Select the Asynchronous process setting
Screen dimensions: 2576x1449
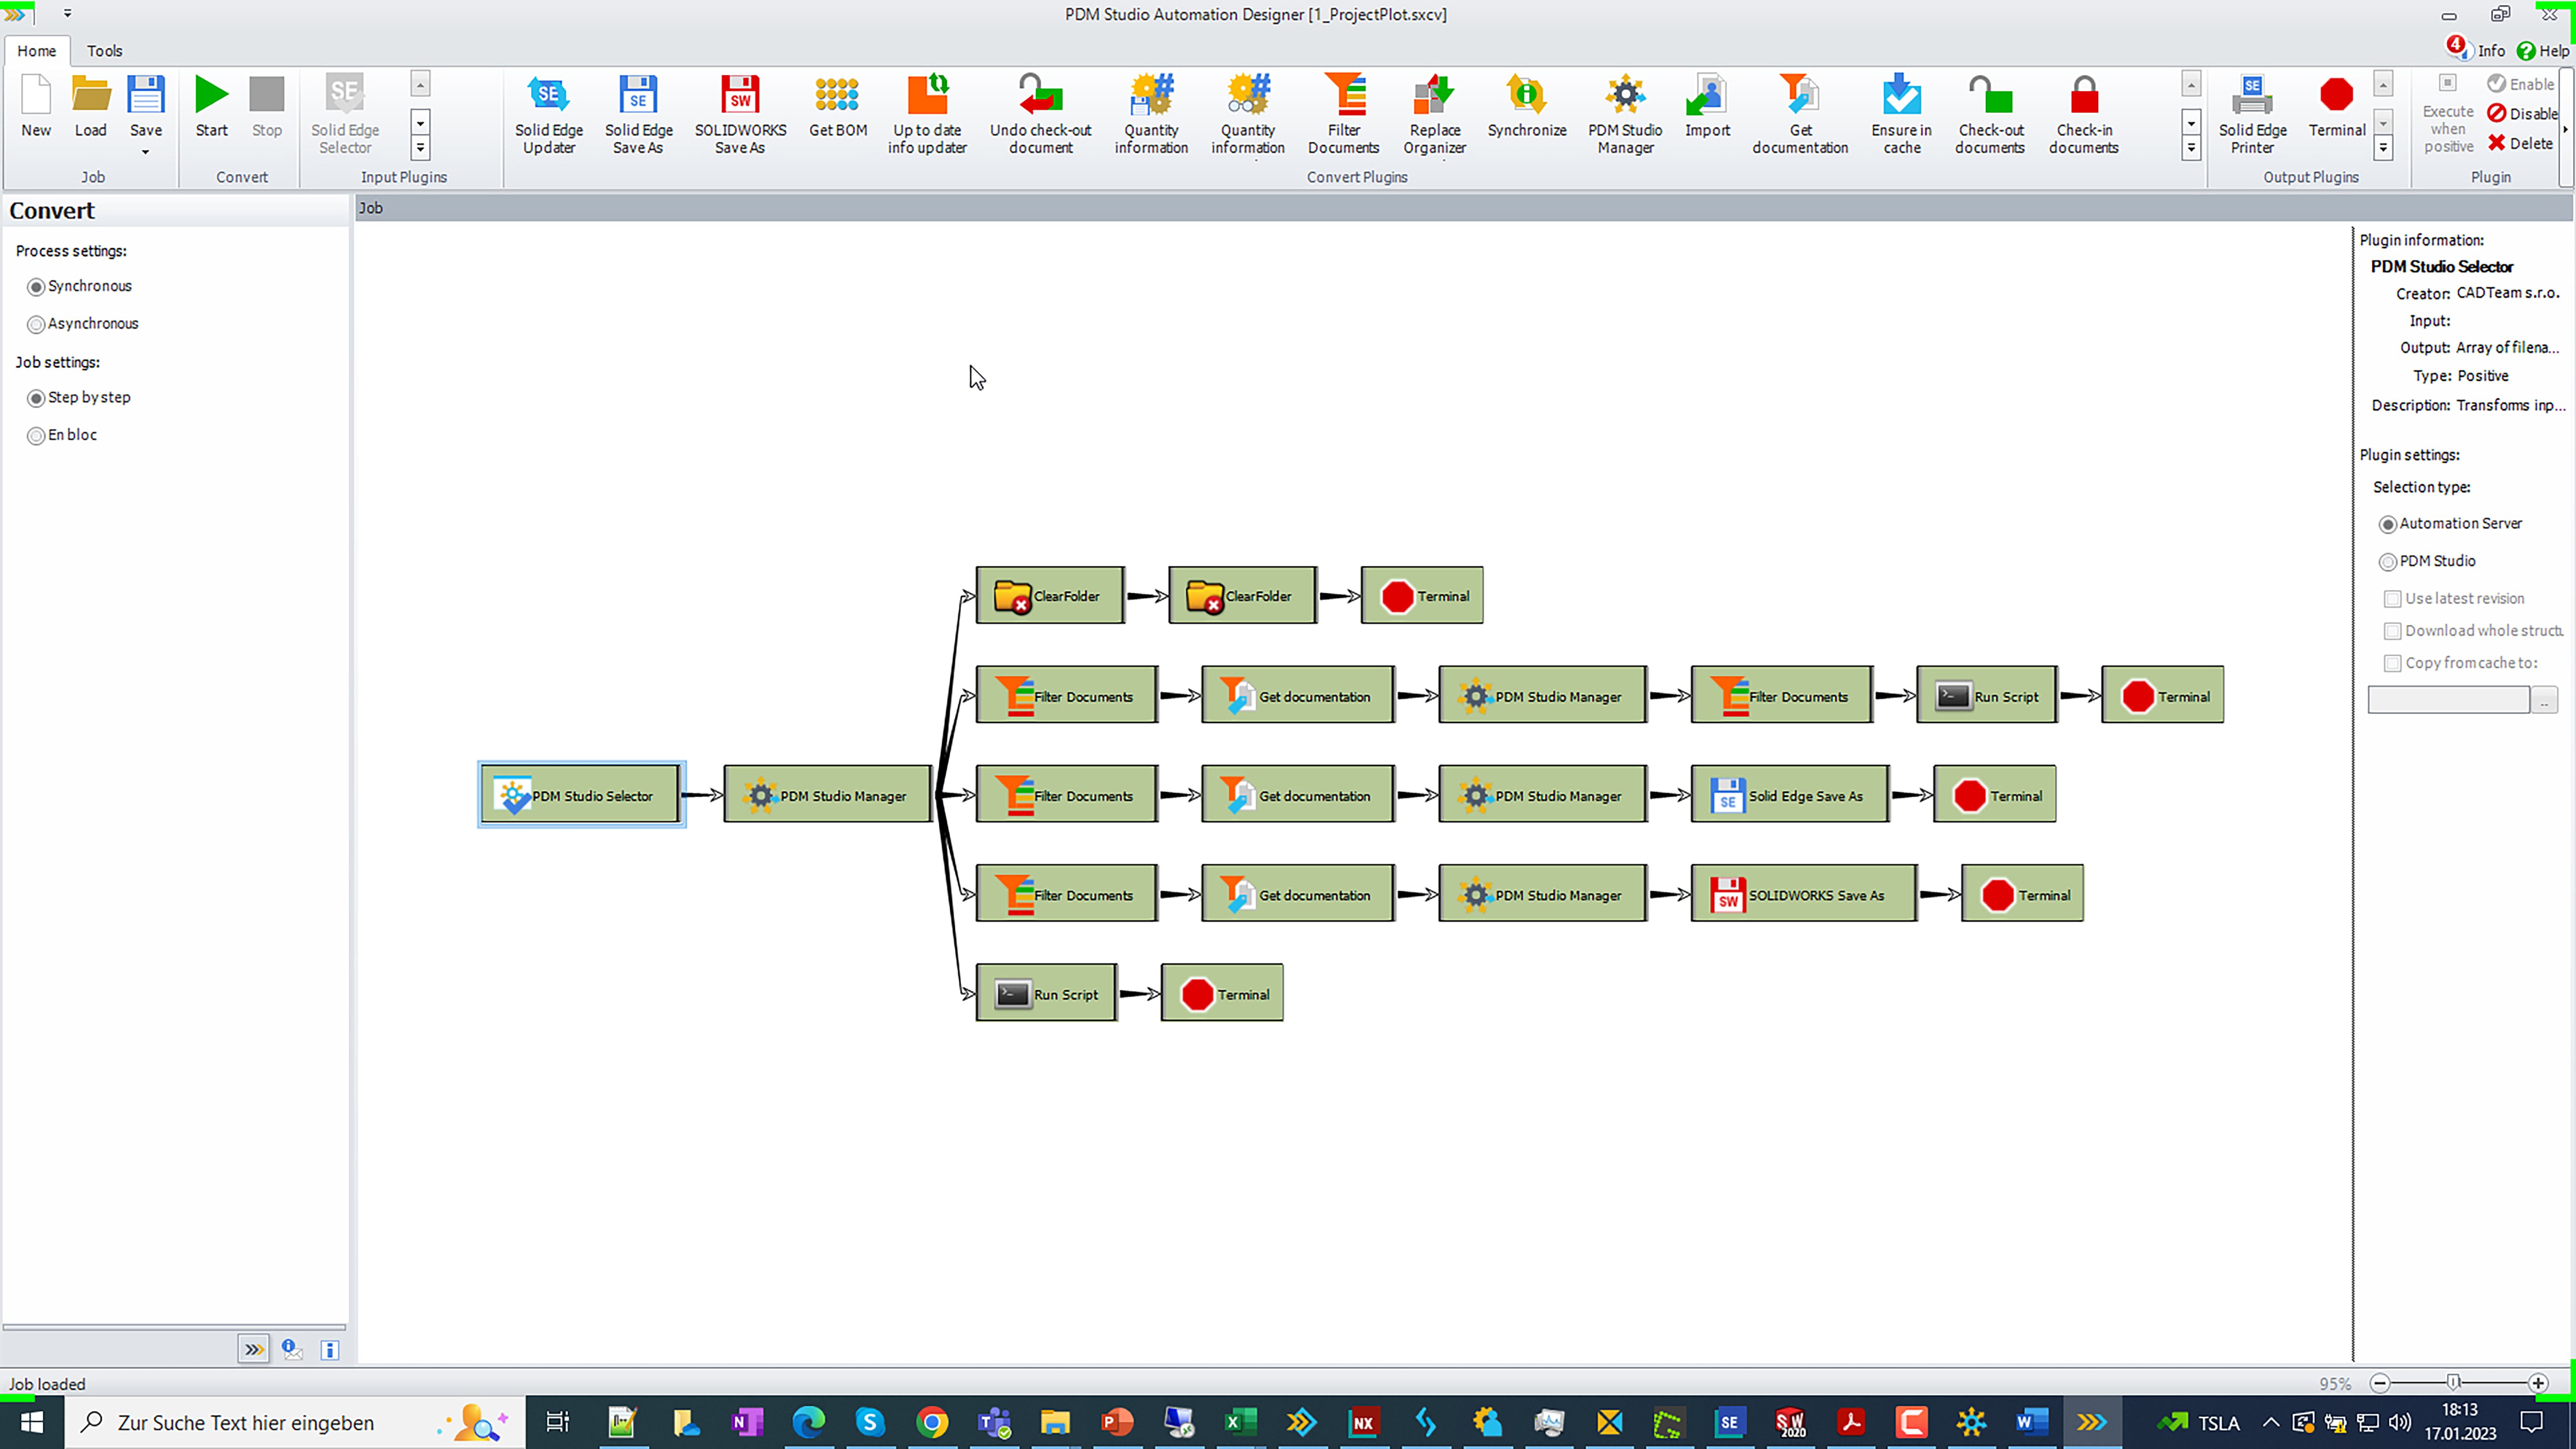point(37,324)
